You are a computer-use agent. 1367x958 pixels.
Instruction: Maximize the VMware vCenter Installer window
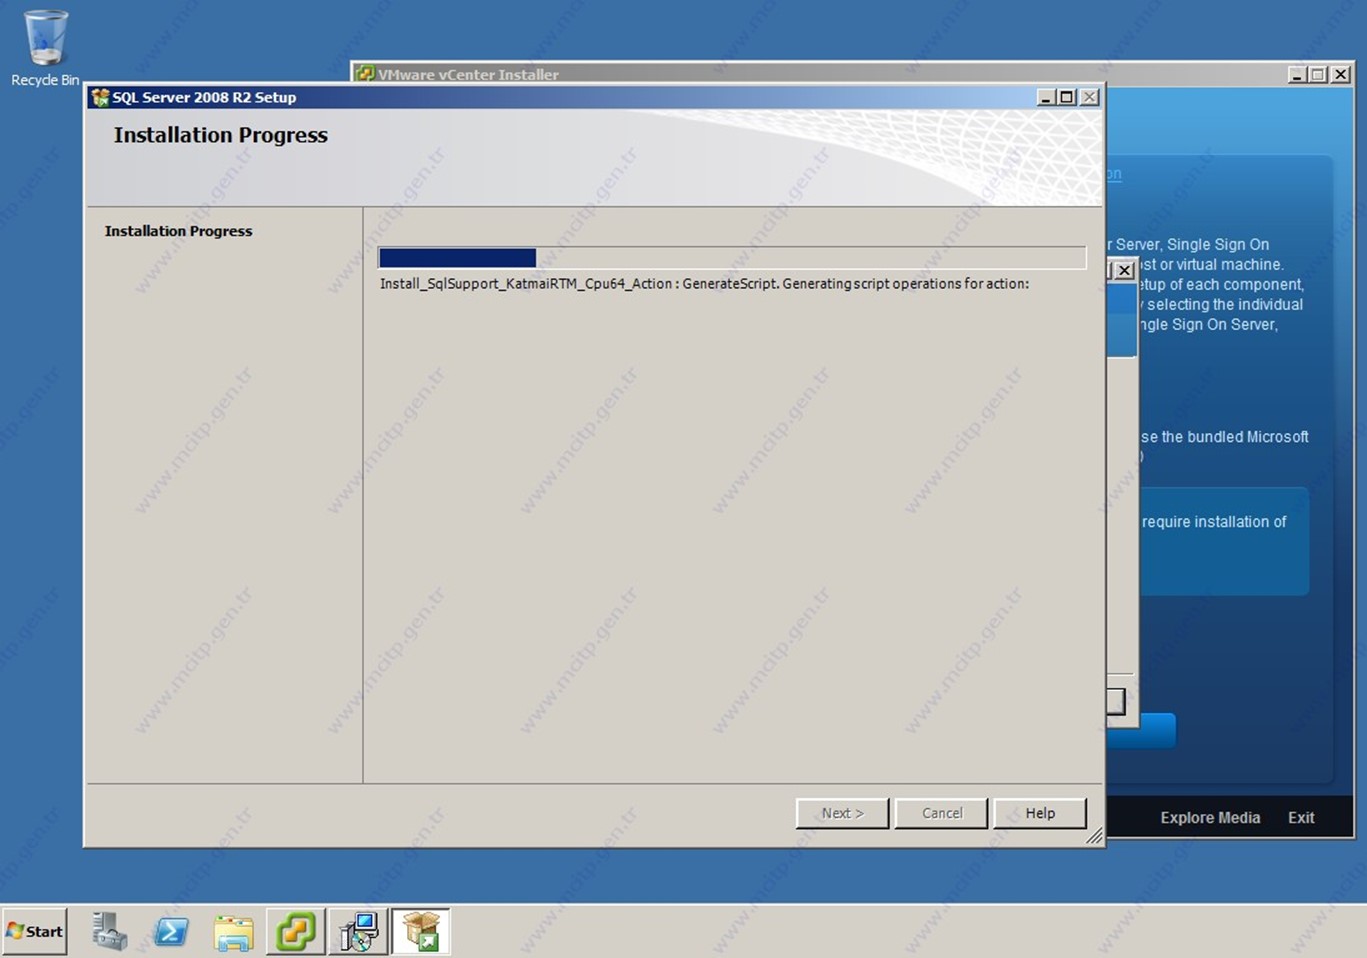[1318, 74]
